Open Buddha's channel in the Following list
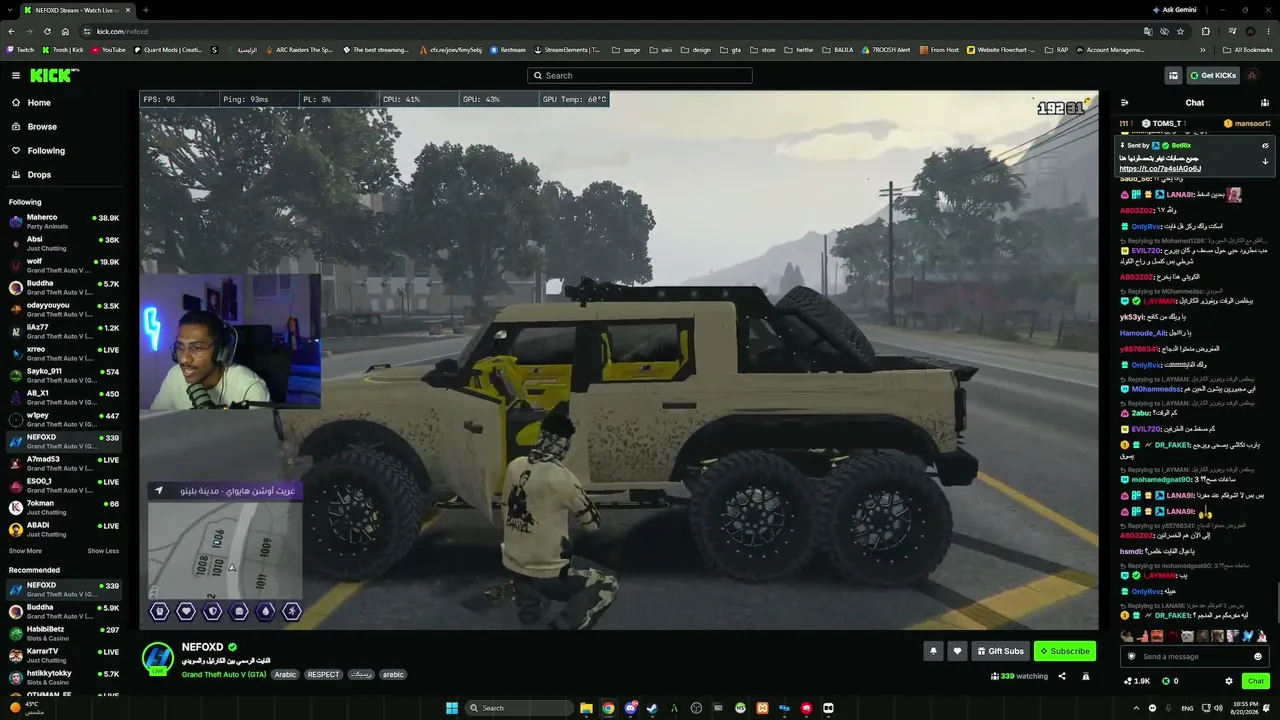The height and width of the screenshot is (720, 1280). point(64,288)
